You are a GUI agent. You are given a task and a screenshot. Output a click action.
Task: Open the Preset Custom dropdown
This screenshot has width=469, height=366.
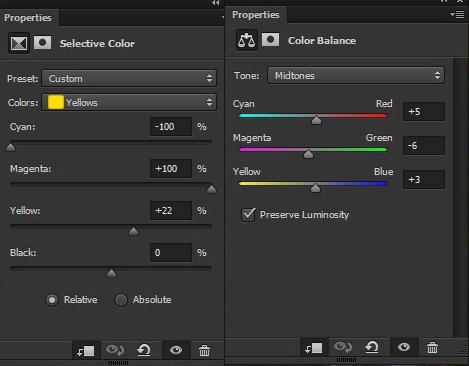click(x=129, y=78)
